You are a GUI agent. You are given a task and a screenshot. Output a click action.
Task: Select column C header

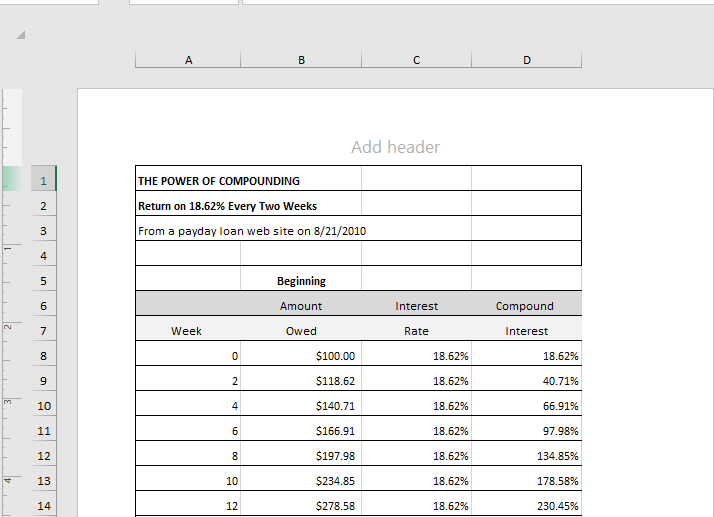pos(417,60)
